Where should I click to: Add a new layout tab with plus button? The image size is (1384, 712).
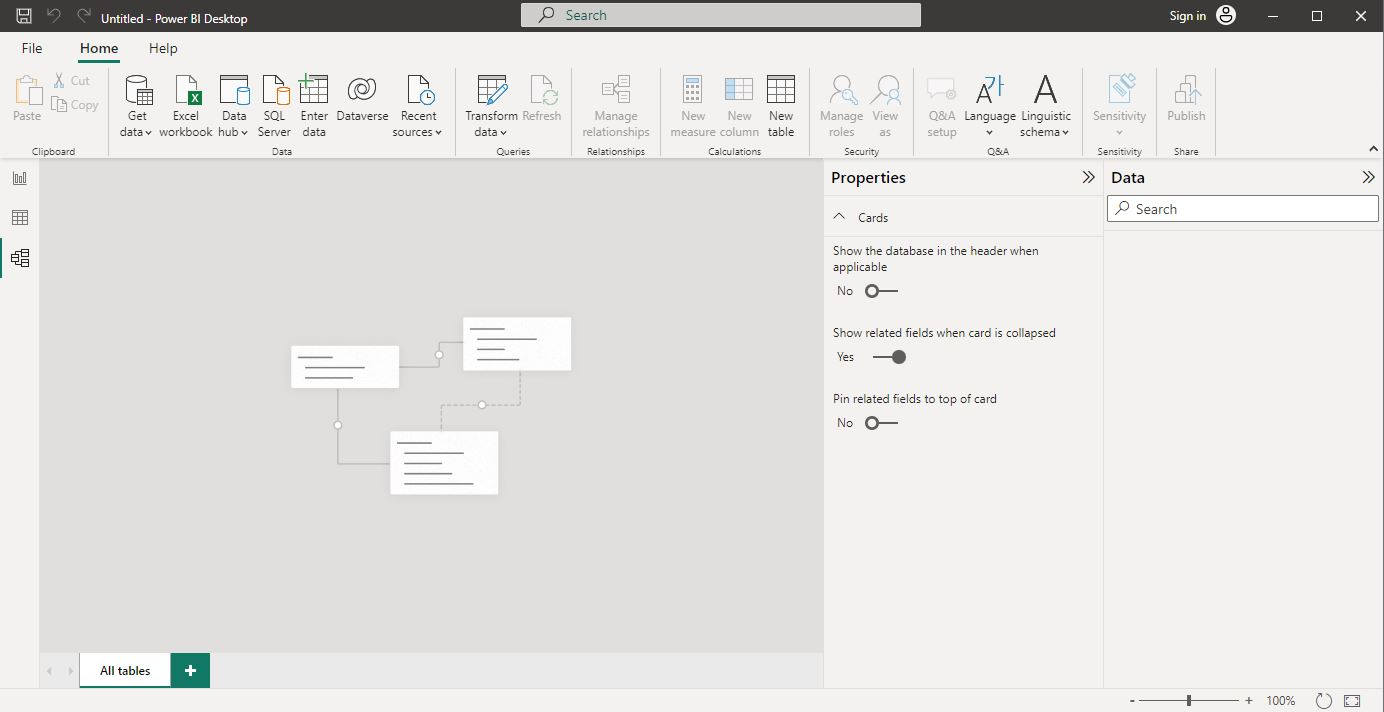coord(190,670)
